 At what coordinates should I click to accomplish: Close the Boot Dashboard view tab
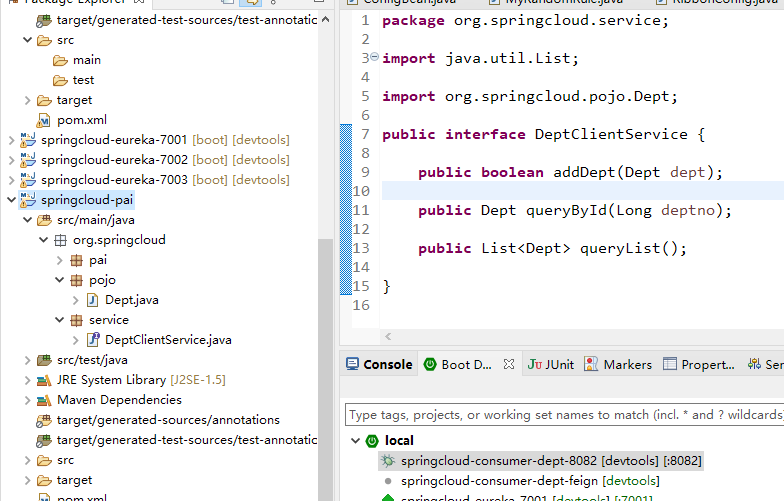509,364
